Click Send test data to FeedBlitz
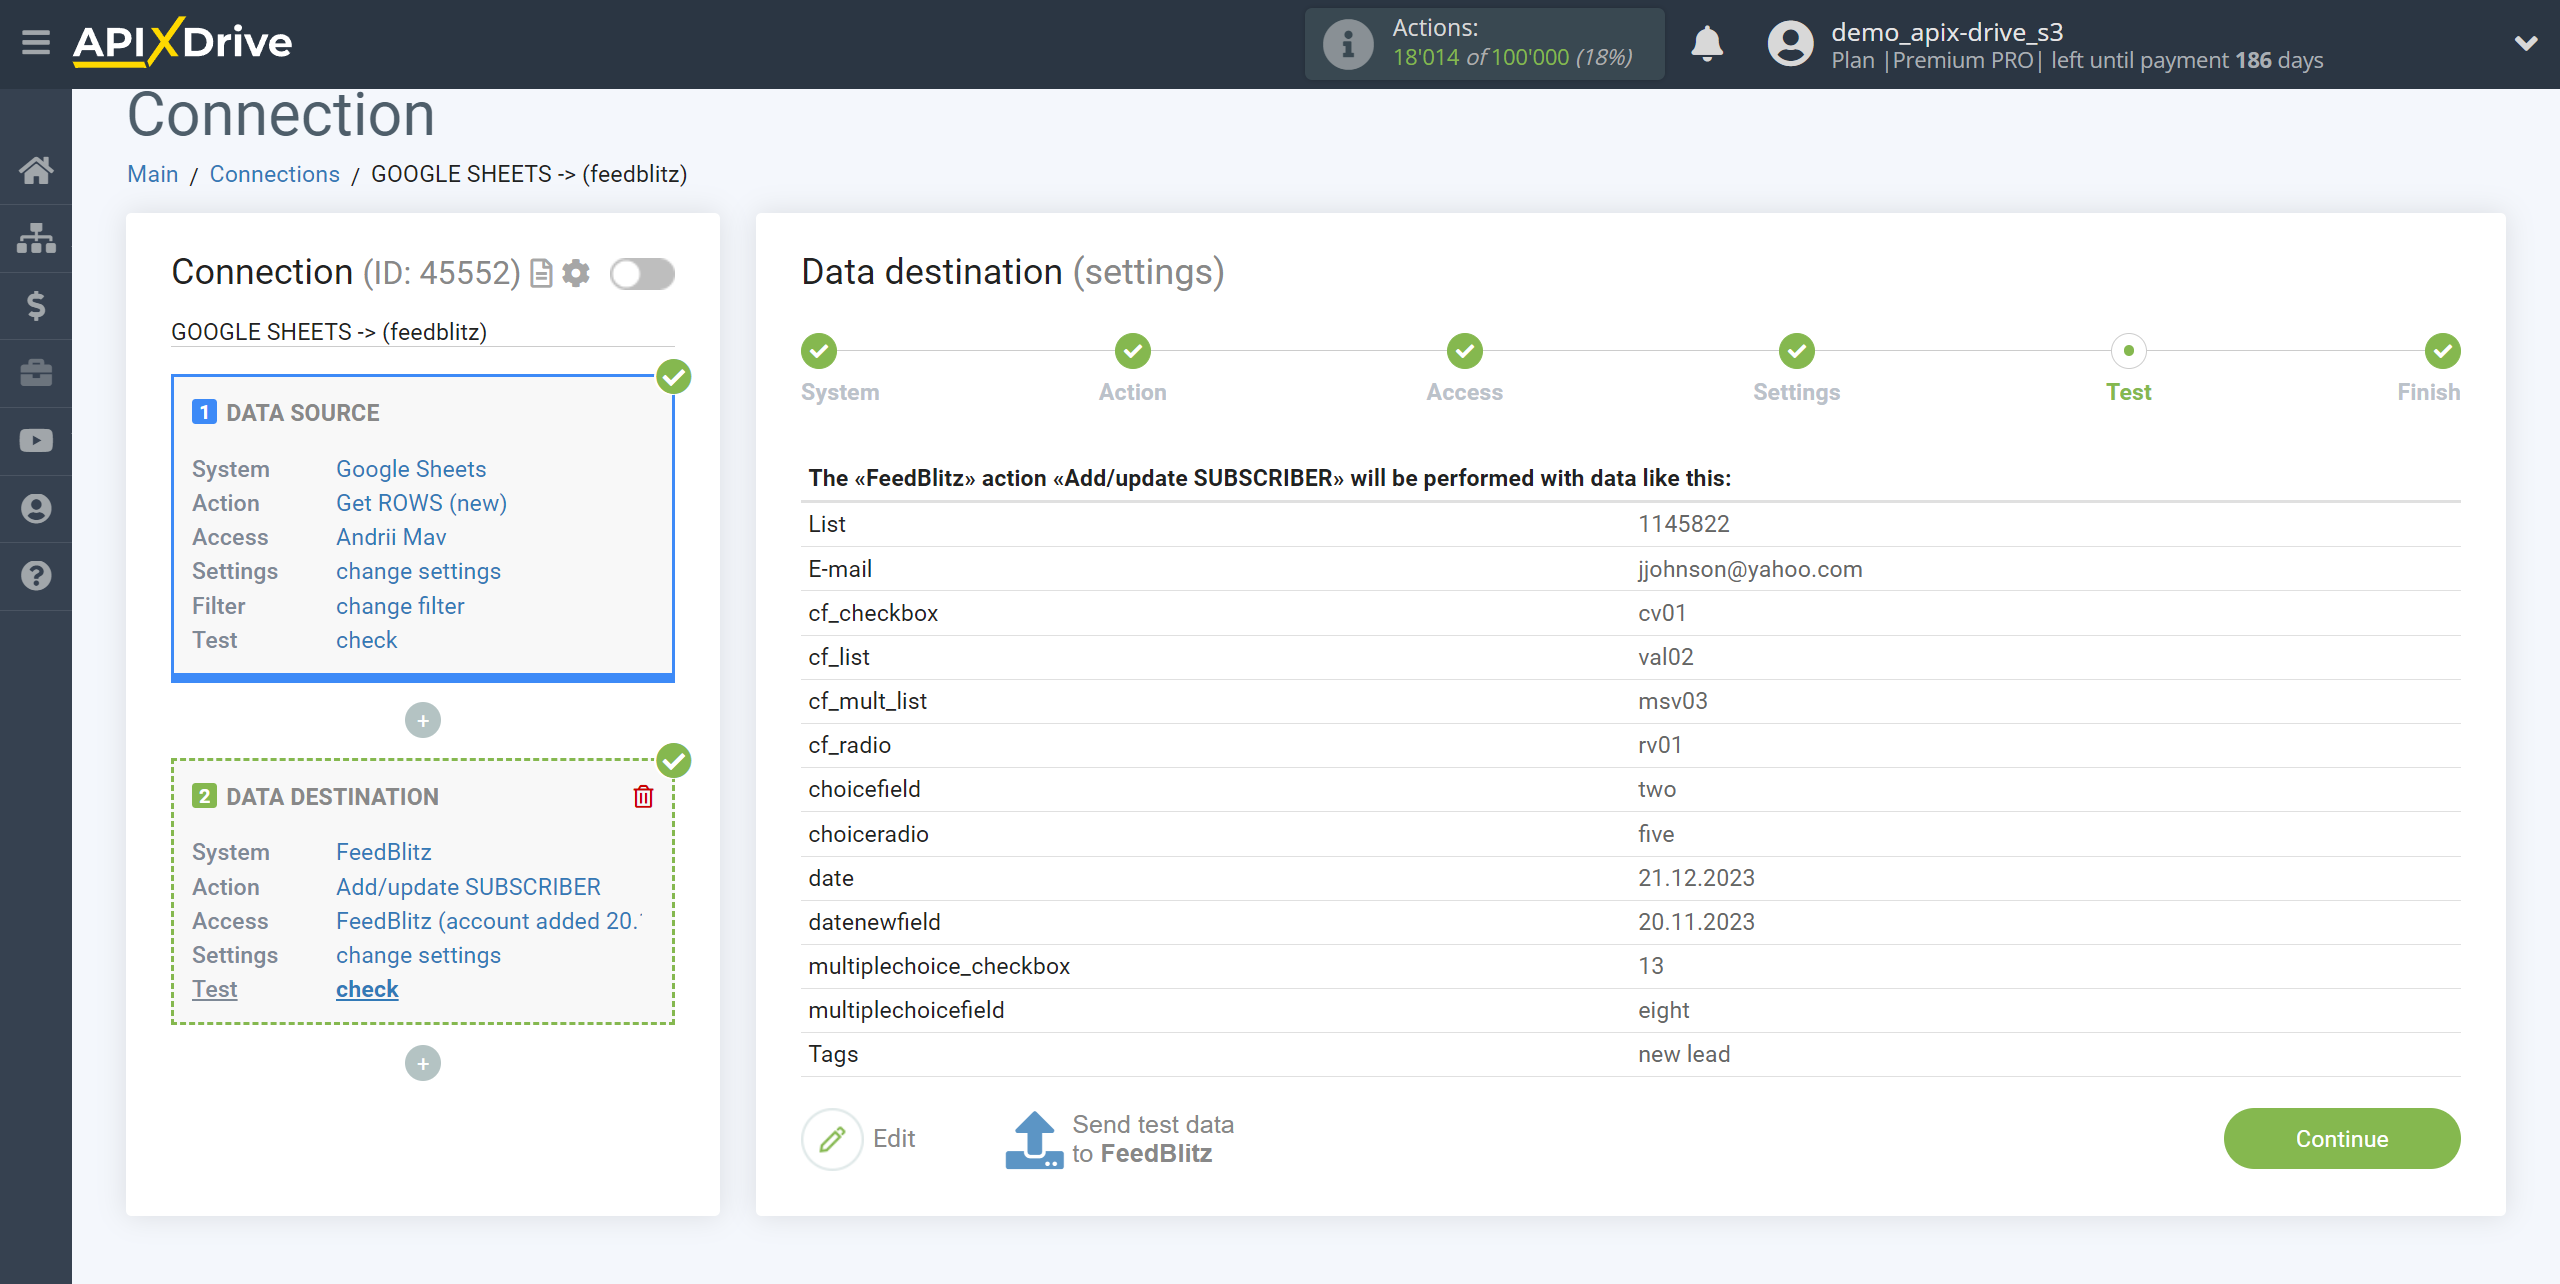The width and height of the screenshot is (2560, 1284). (1153, 1139)
